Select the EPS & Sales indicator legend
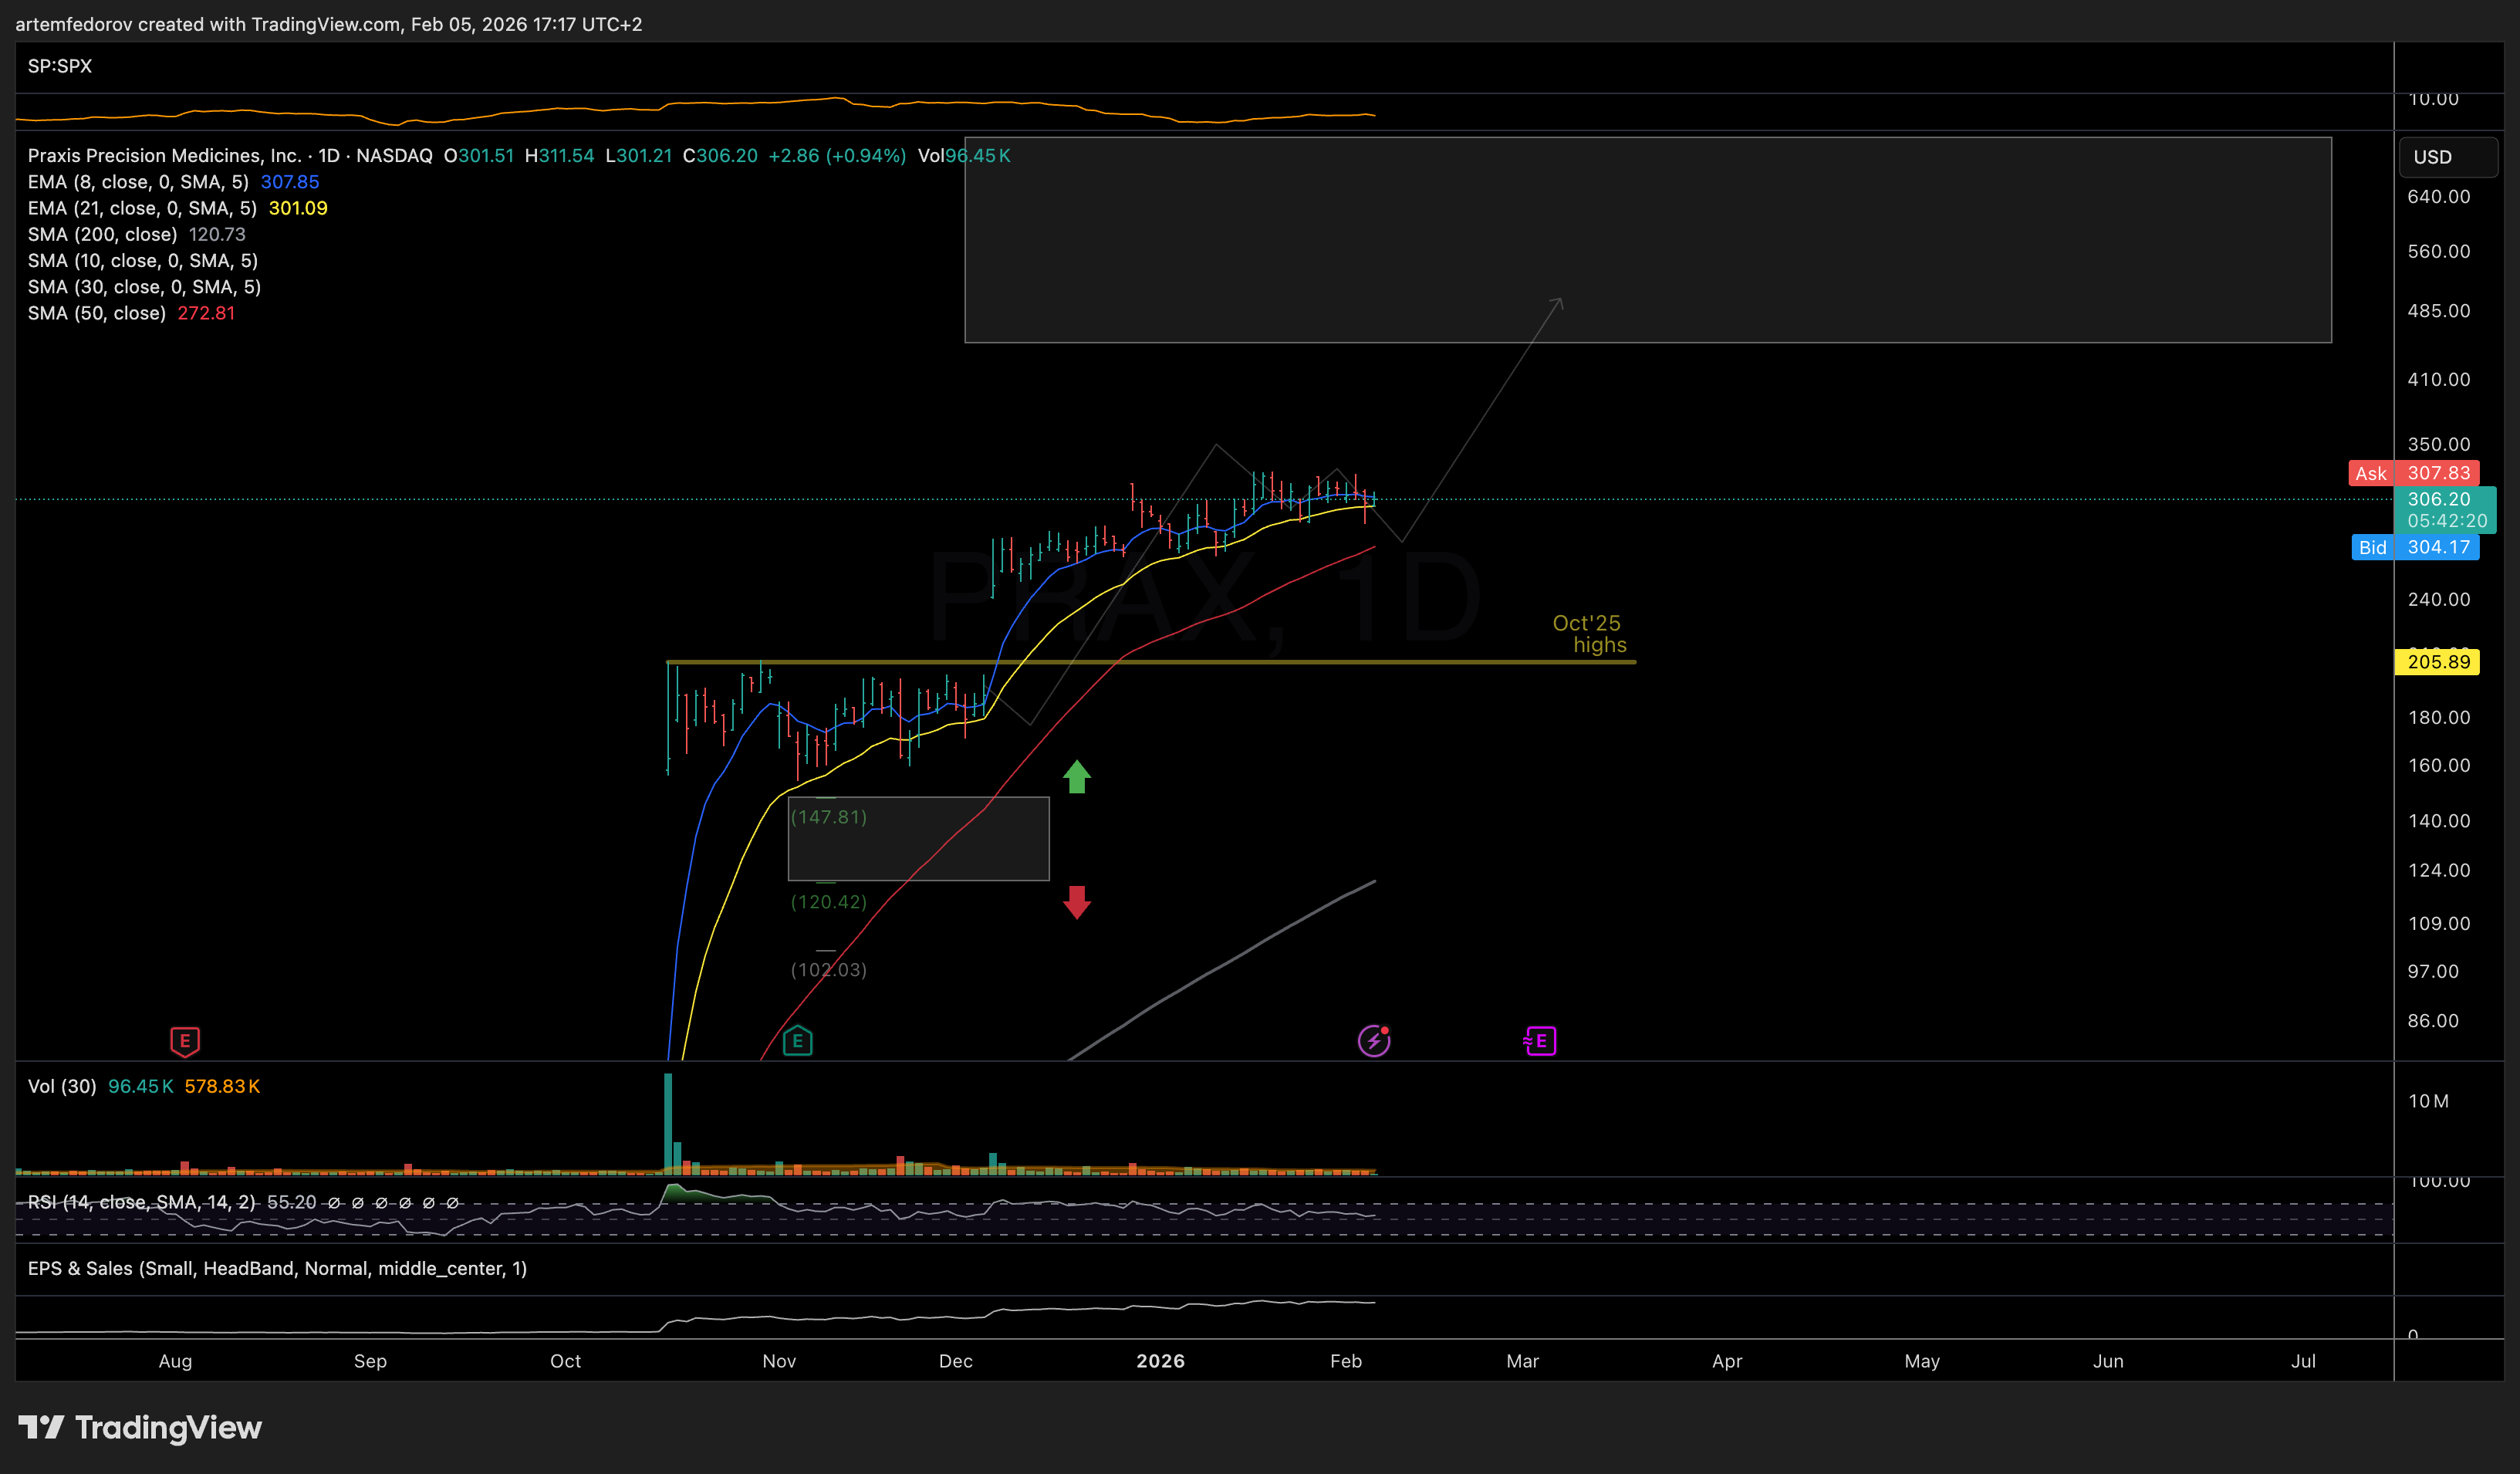The height and width of the screenshot is (1474, 2520). tap(277, 1268)
